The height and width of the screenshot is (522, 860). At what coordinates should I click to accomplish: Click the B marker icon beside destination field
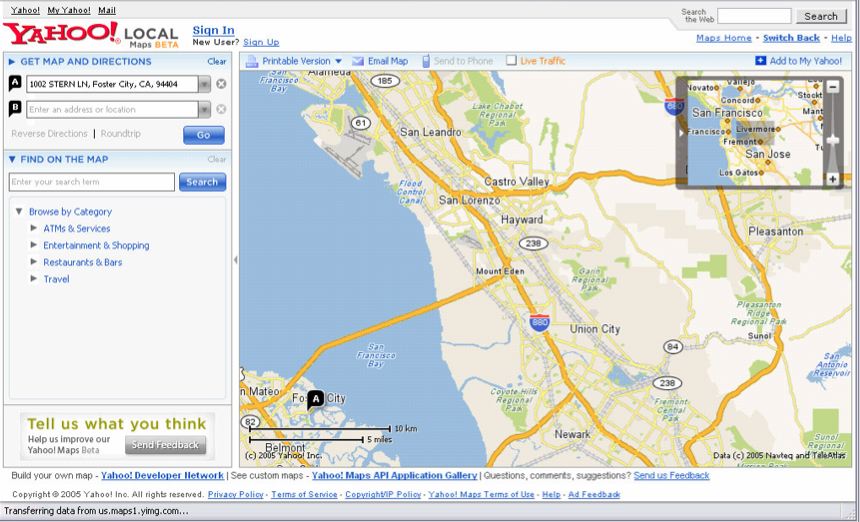15,109
